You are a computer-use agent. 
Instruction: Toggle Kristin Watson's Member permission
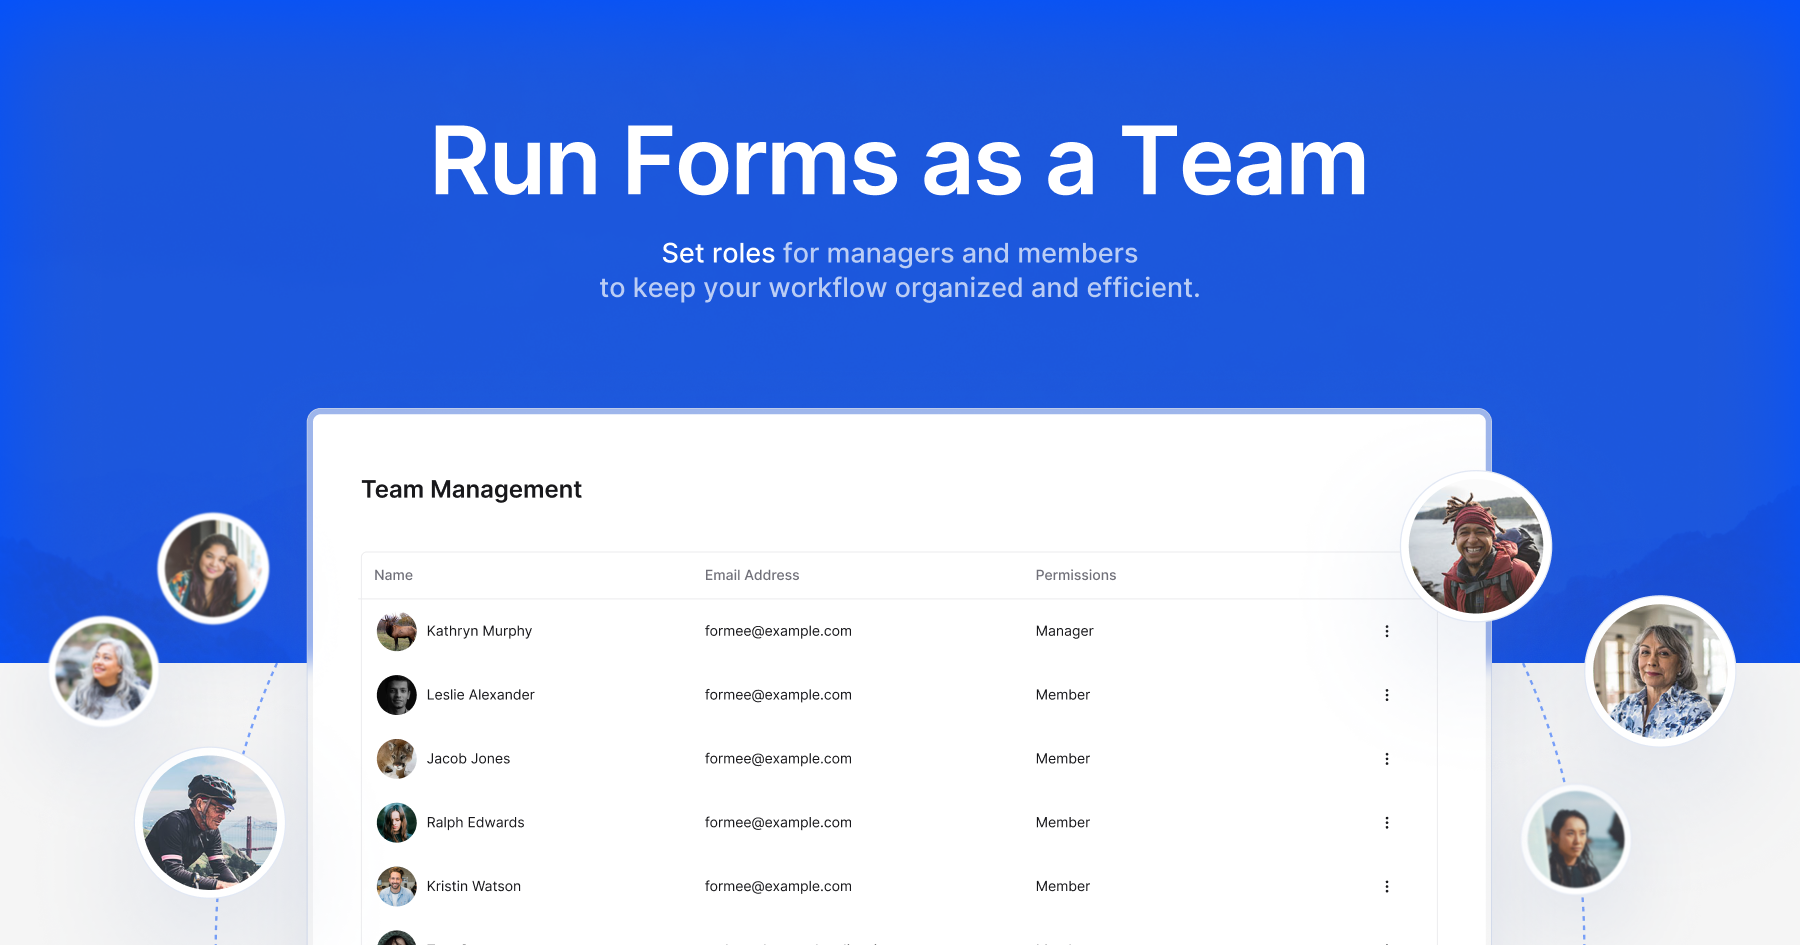pos(1062,886)
